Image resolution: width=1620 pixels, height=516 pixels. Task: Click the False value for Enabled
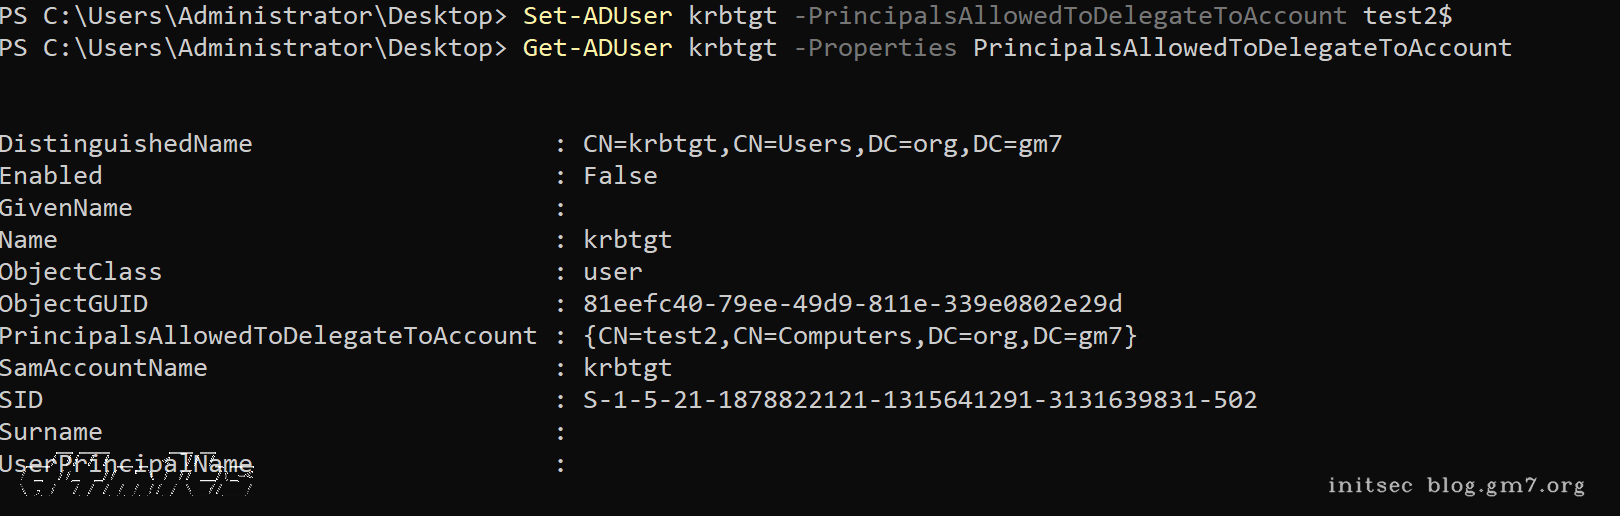(x=620, y=176)
